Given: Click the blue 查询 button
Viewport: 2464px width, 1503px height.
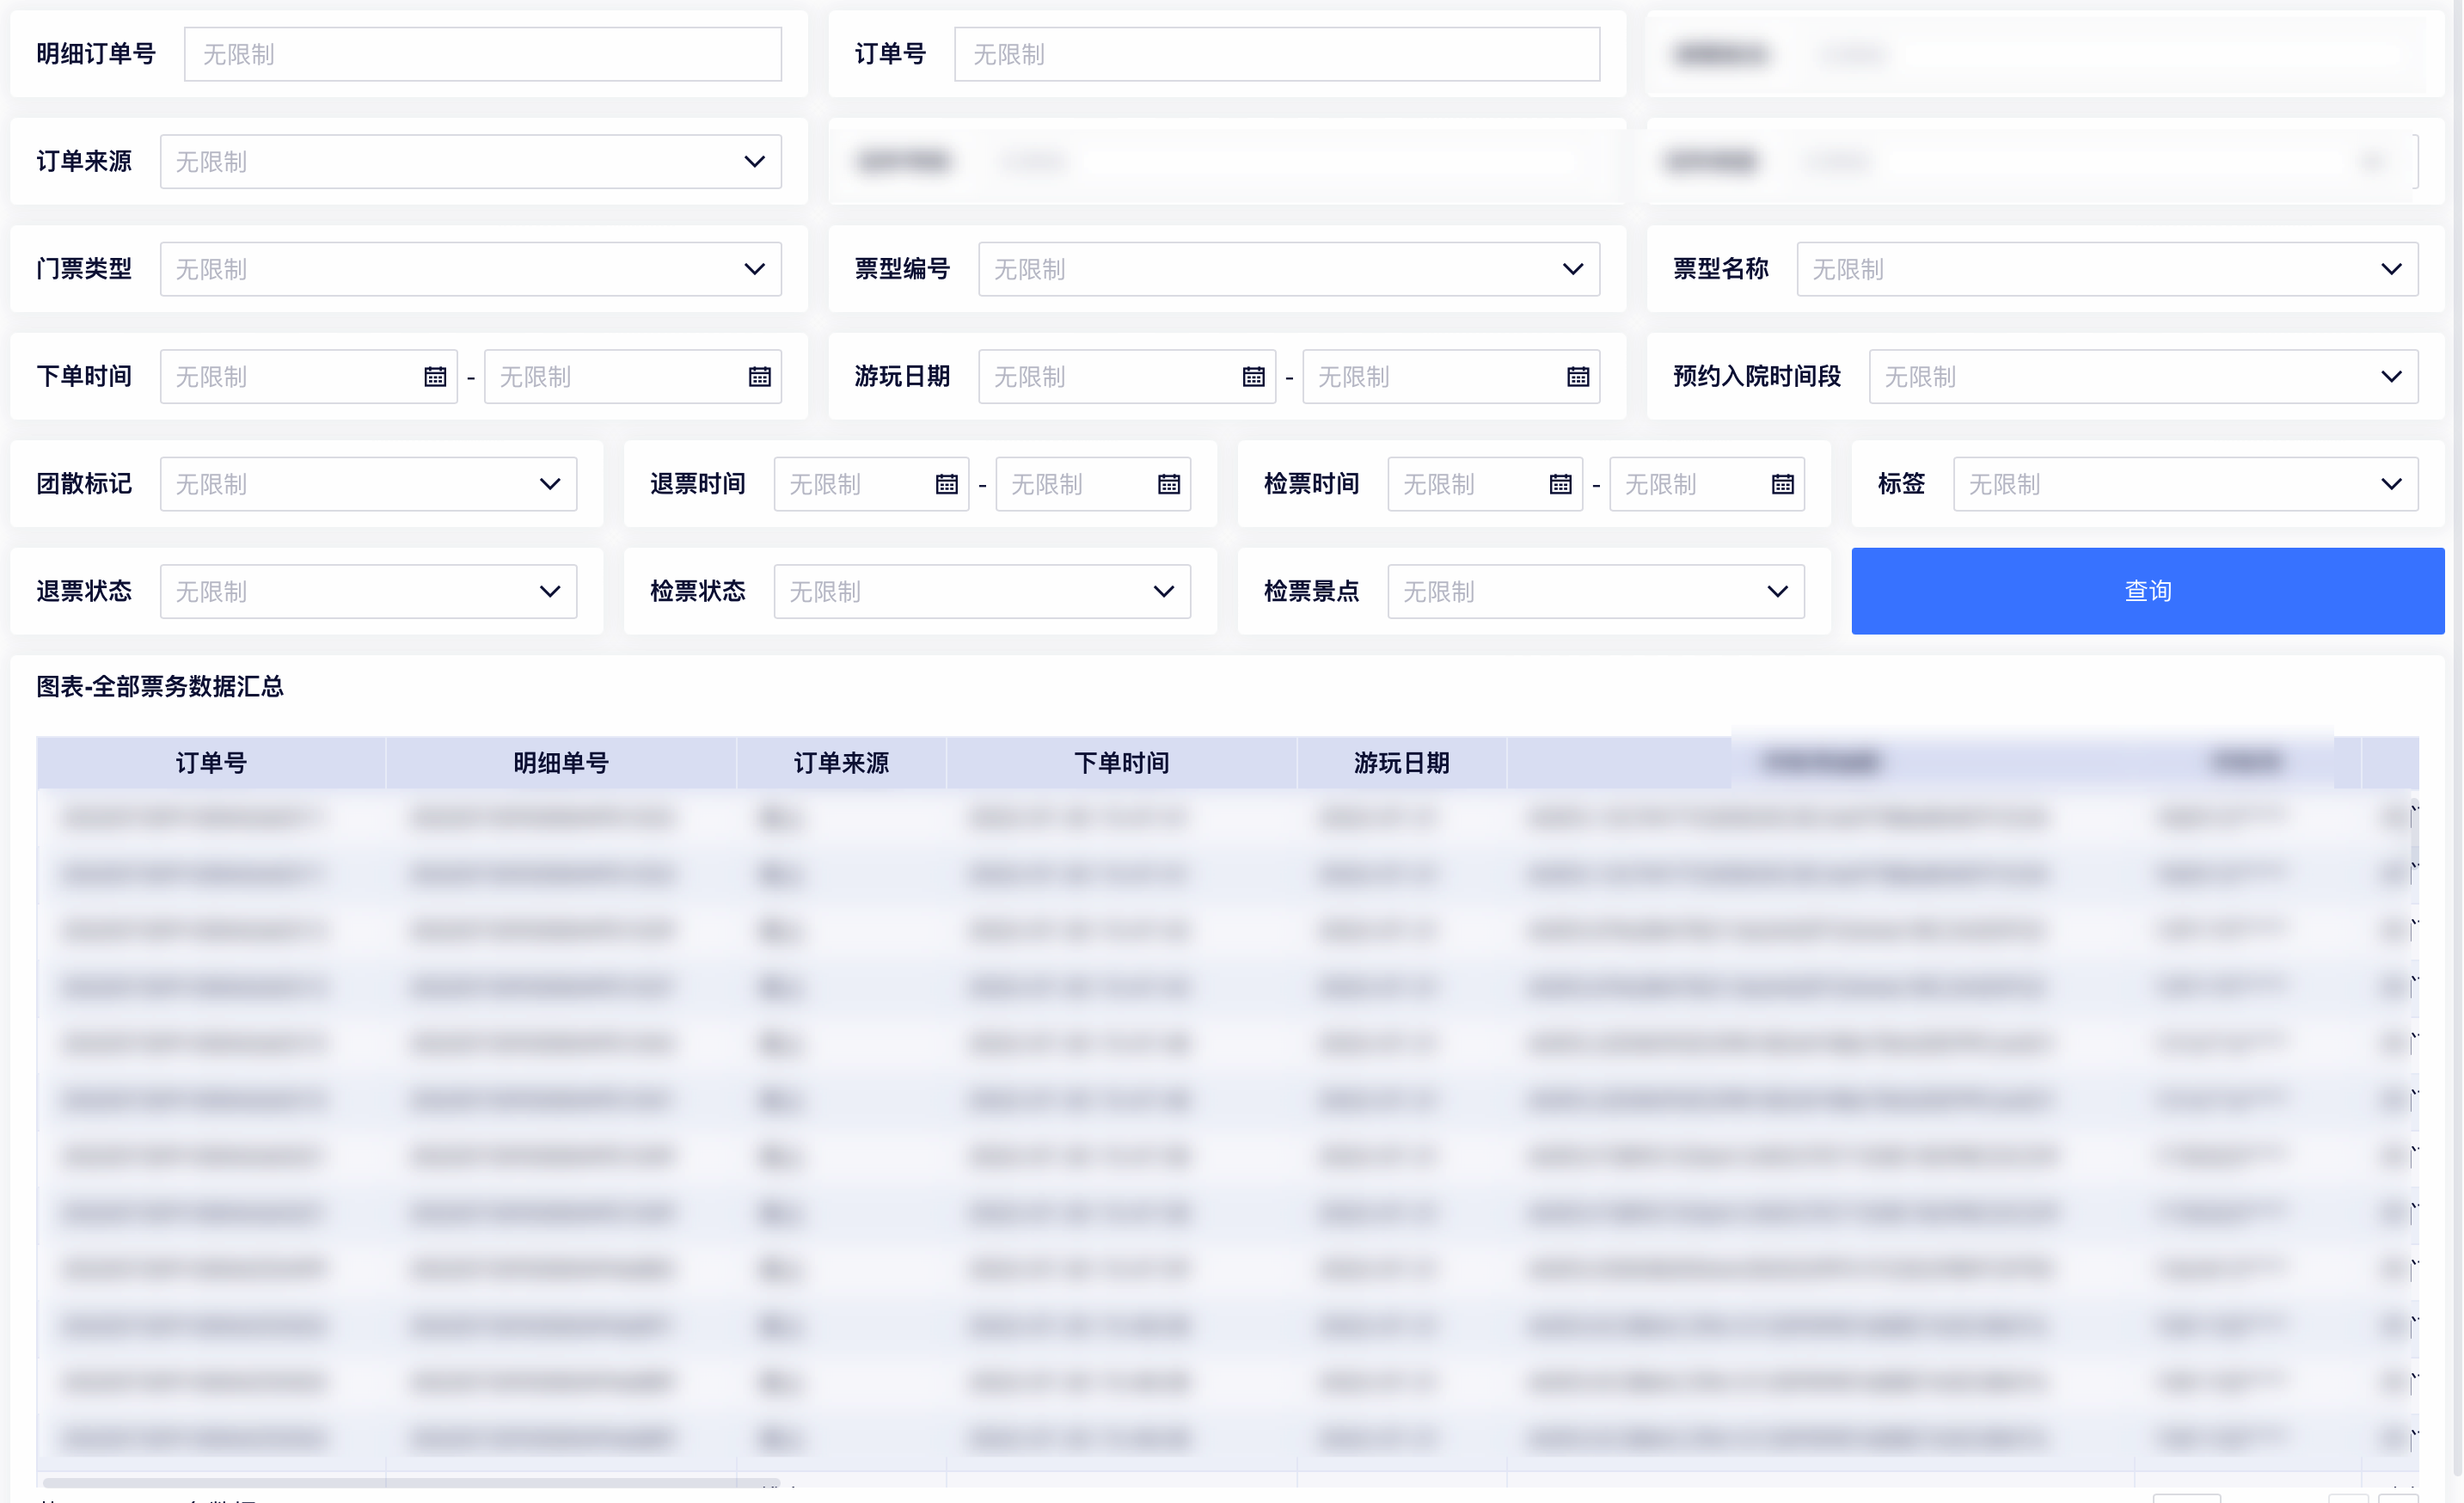Looking at the screenshot, I should click(2147, 591).
